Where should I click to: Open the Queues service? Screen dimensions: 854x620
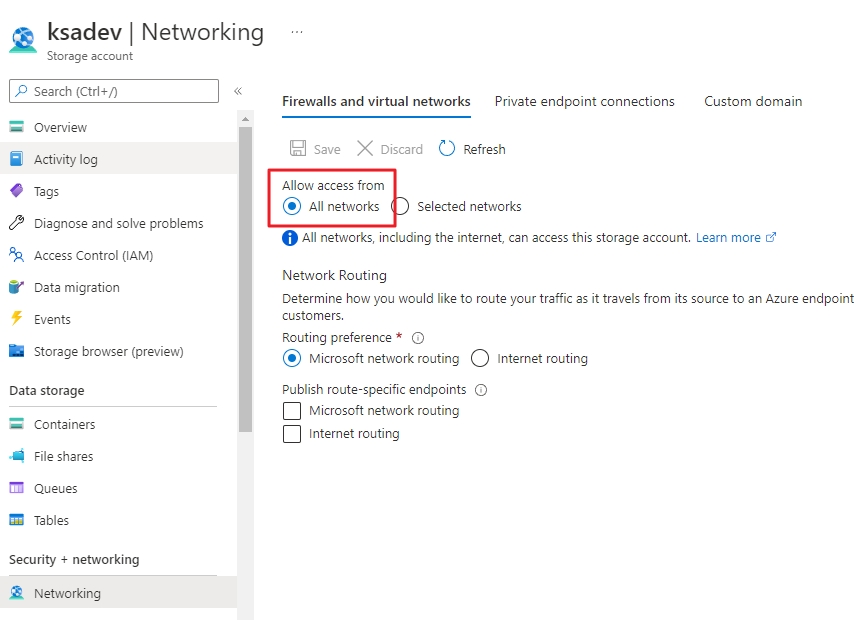pos(55,488)
